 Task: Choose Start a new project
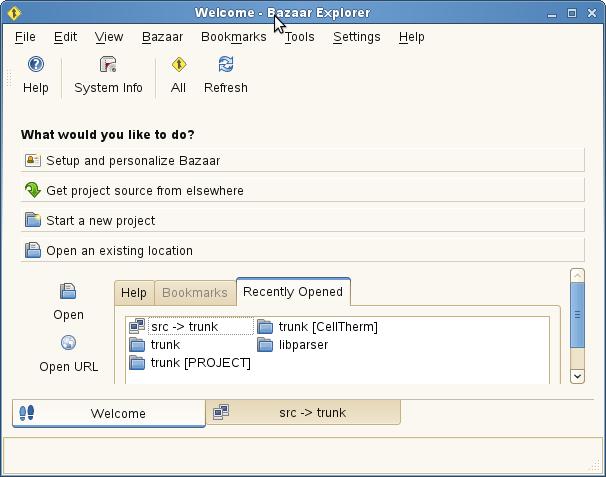click(302, 220)
